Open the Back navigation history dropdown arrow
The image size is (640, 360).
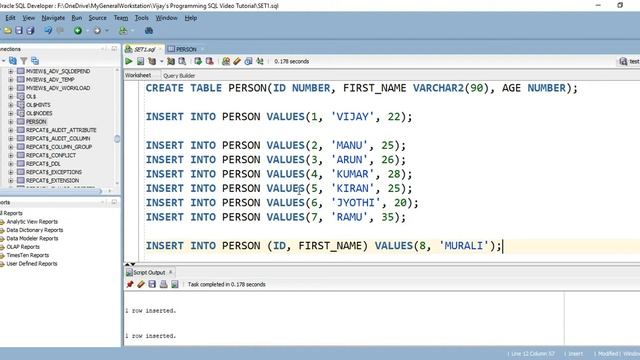pyautogui.click(x=87, y=31)
